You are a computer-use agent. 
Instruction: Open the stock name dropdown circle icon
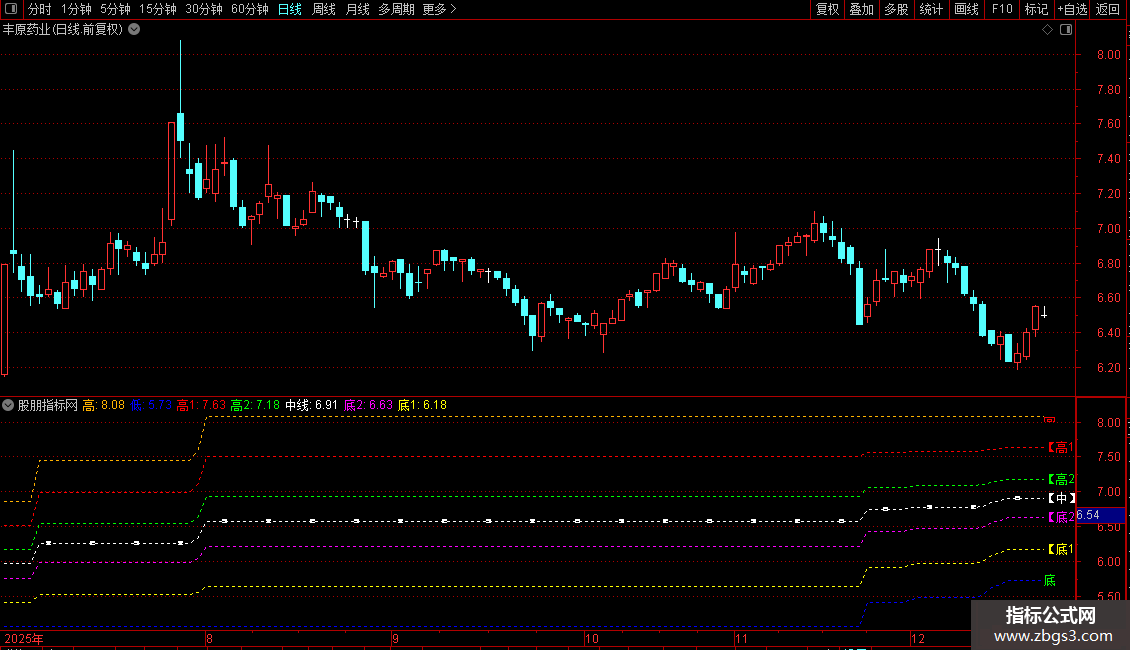134,30
